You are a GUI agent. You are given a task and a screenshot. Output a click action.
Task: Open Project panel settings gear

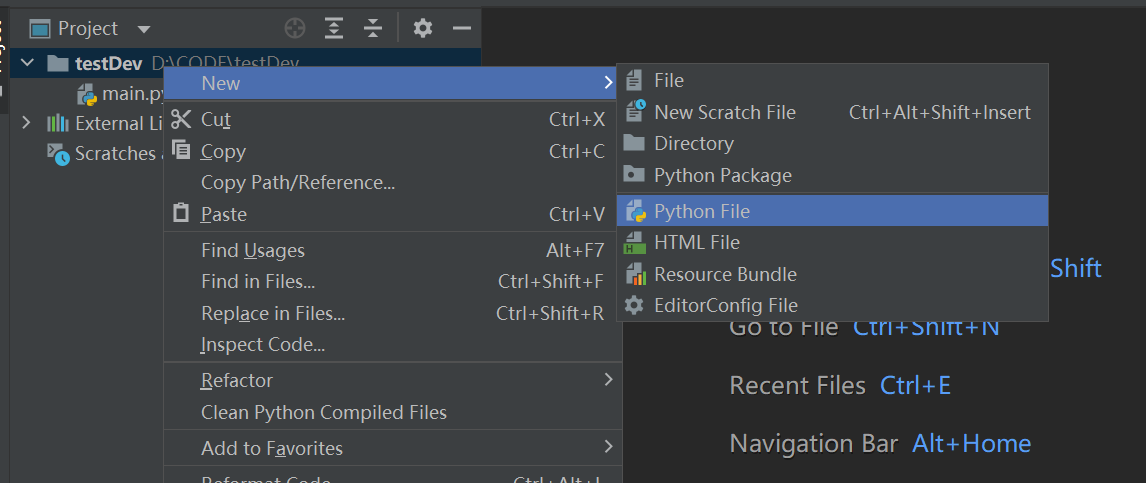pyautogui.click(x=423, y=28)
